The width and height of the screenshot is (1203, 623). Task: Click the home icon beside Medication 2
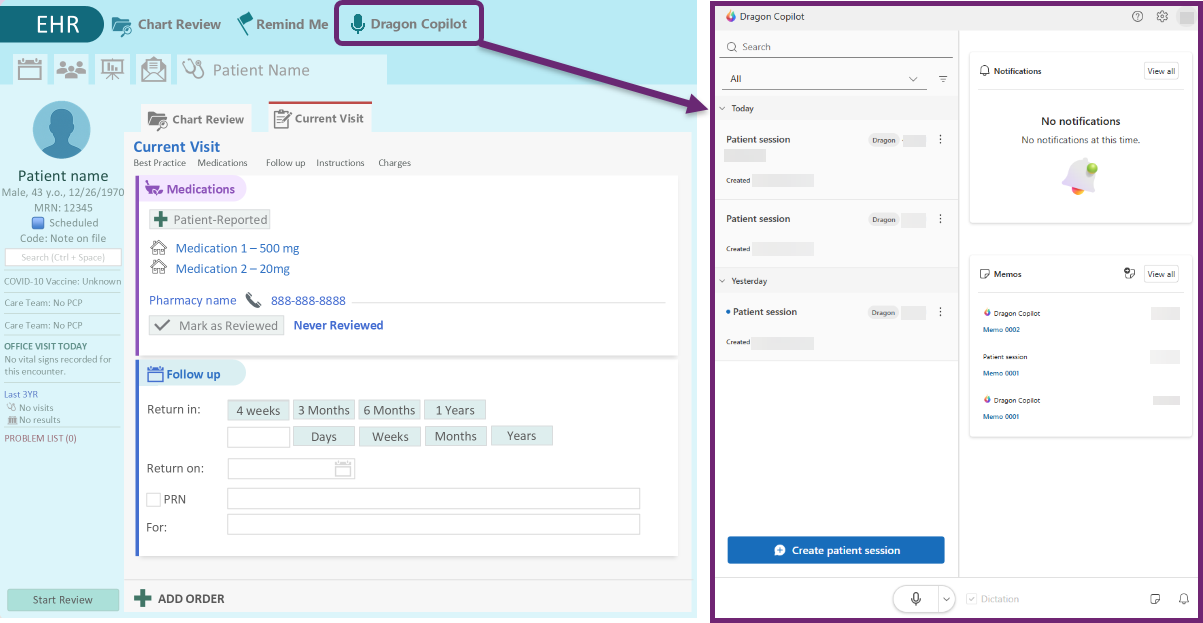[x=158, y=268]
